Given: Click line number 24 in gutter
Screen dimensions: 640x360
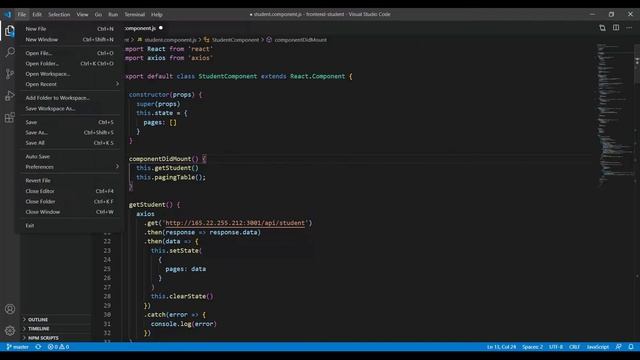Looking at the screenshot, I should (x=107, y=260).
